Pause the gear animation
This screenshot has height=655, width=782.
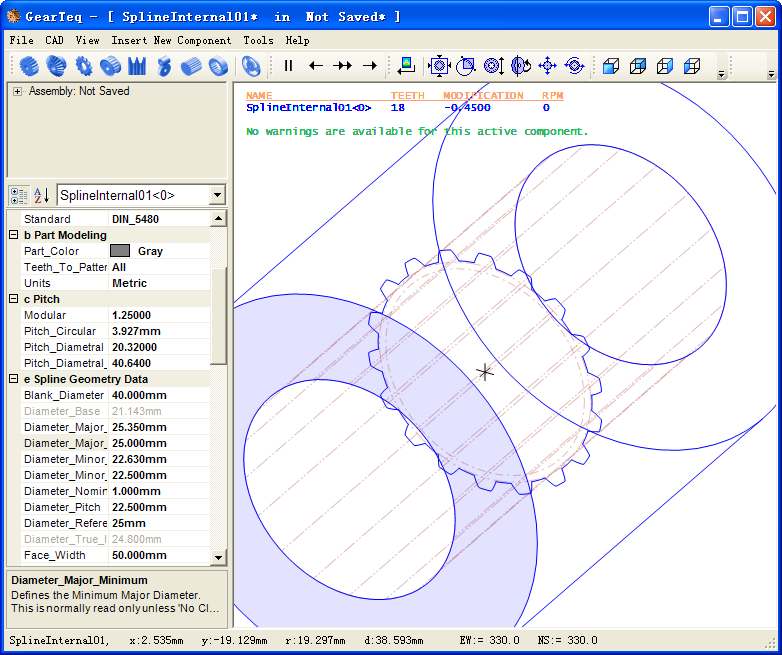tap(288, 65)
